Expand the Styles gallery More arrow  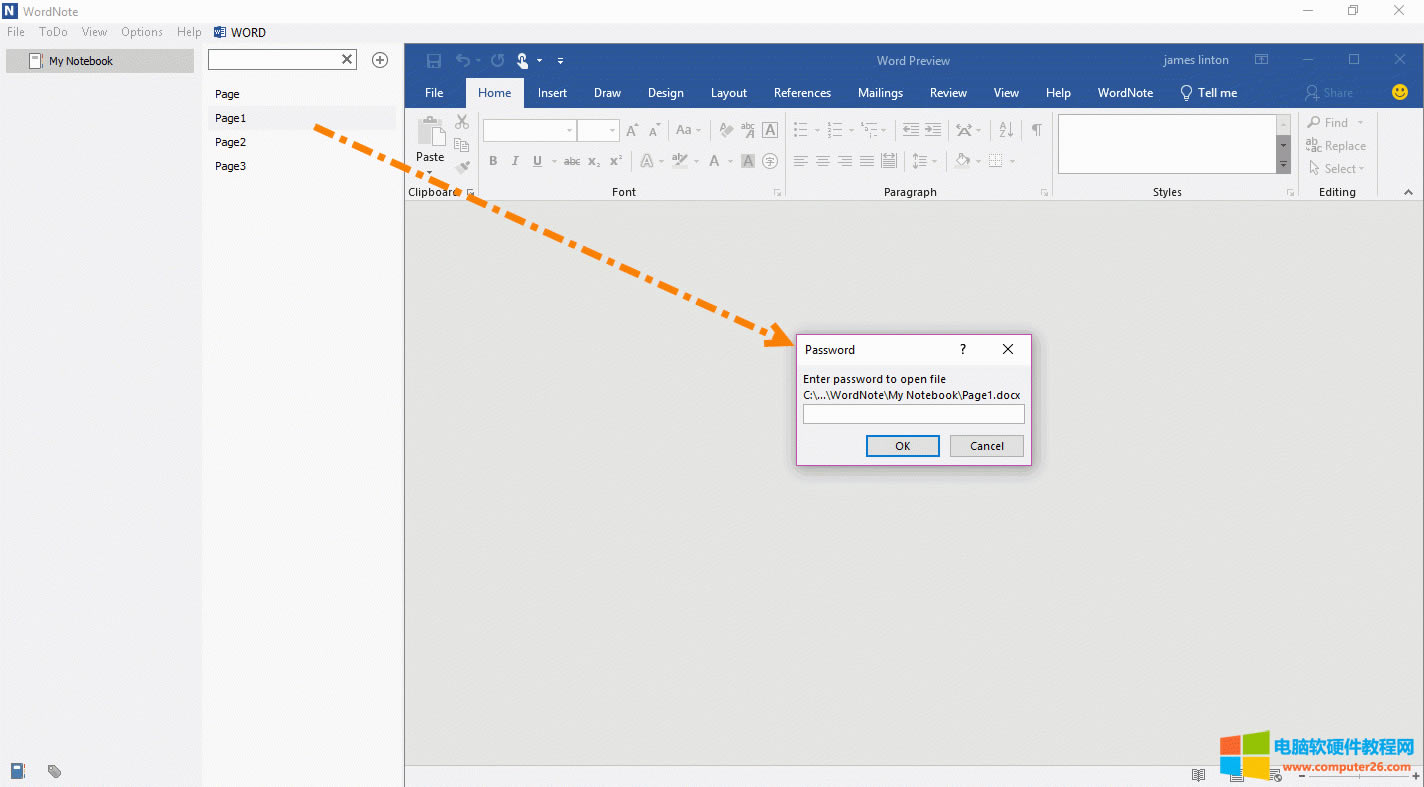pyautogui.click(x=1283, y=165)
